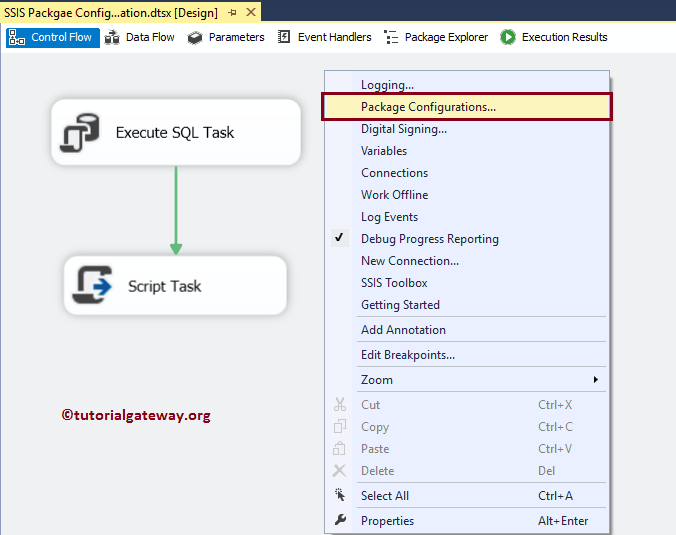Click the Paste clipboard icon

tap(339, 448)
